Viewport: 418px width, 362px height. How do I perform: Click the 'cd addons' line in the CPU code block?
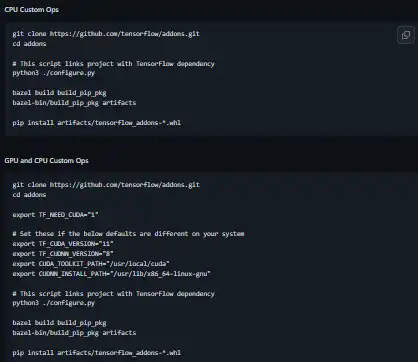29,44
